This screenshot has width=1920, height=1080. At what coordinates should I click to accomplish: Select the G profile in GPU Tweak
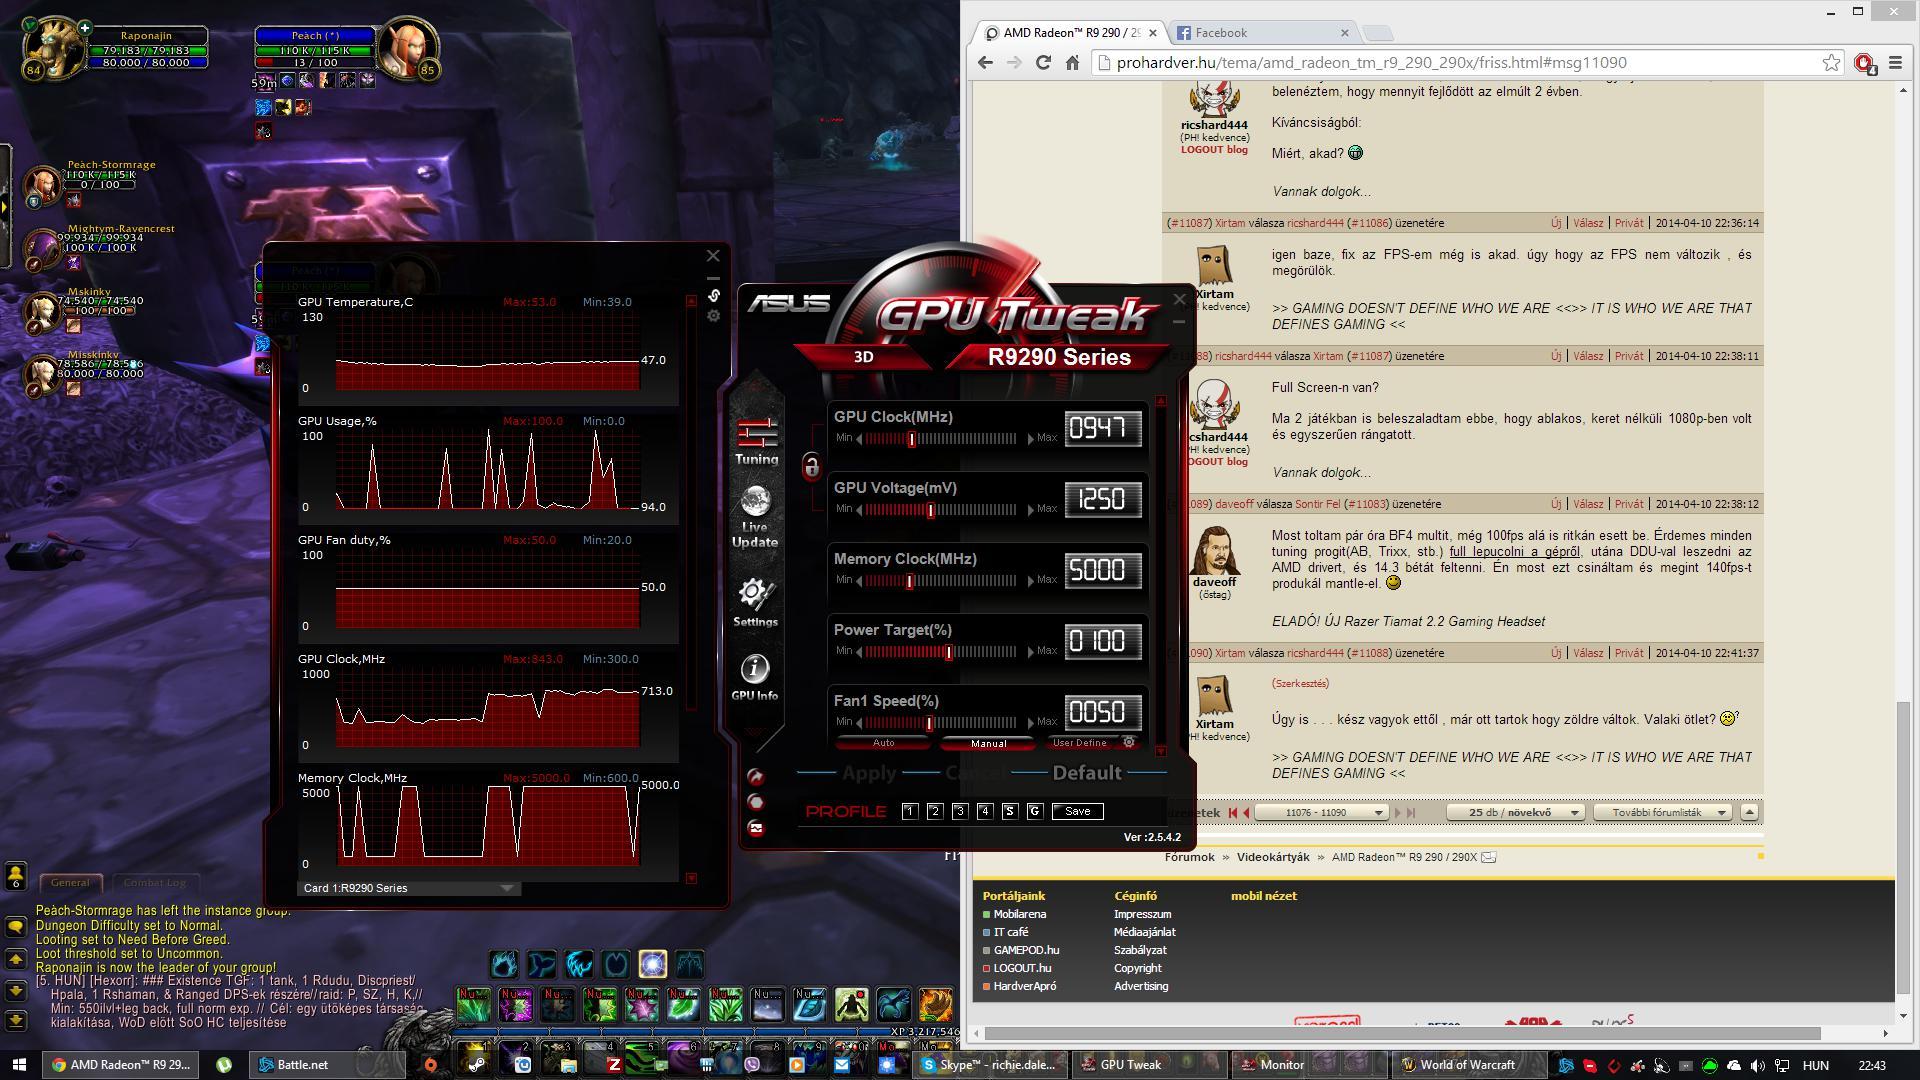click(1035, 811)
